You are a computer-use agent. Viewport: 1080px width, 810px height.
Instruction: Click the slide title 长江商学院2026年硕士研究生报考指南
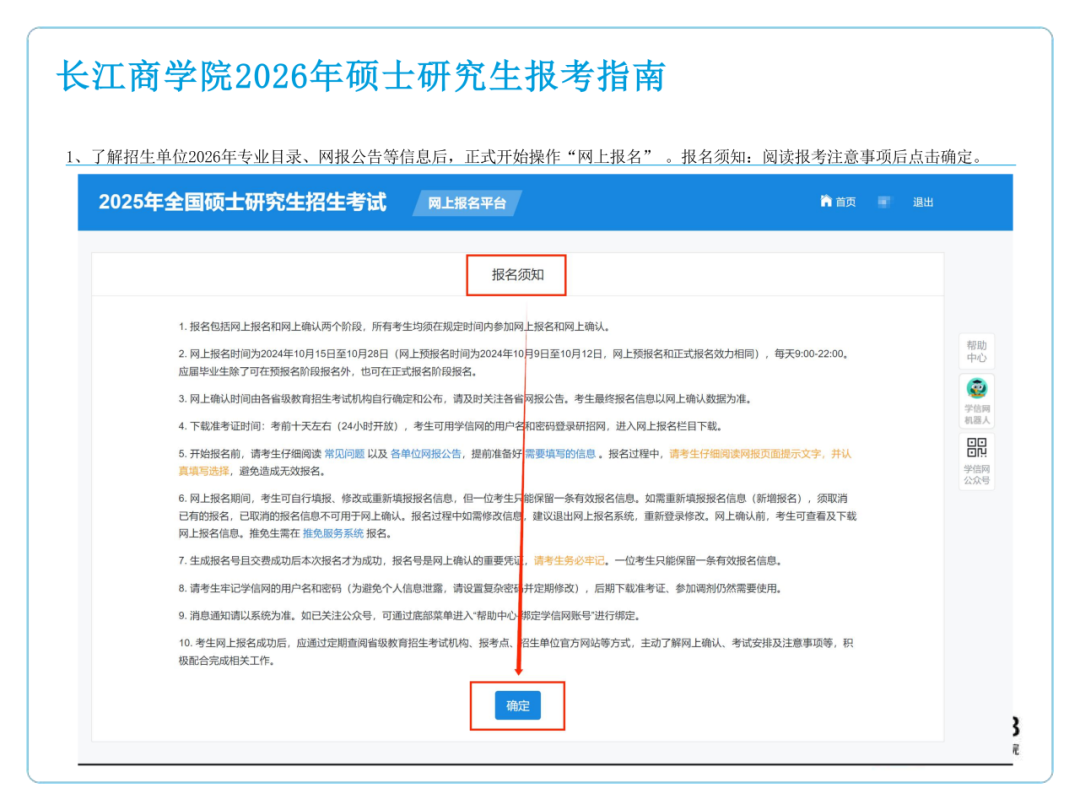coord(360,77)
